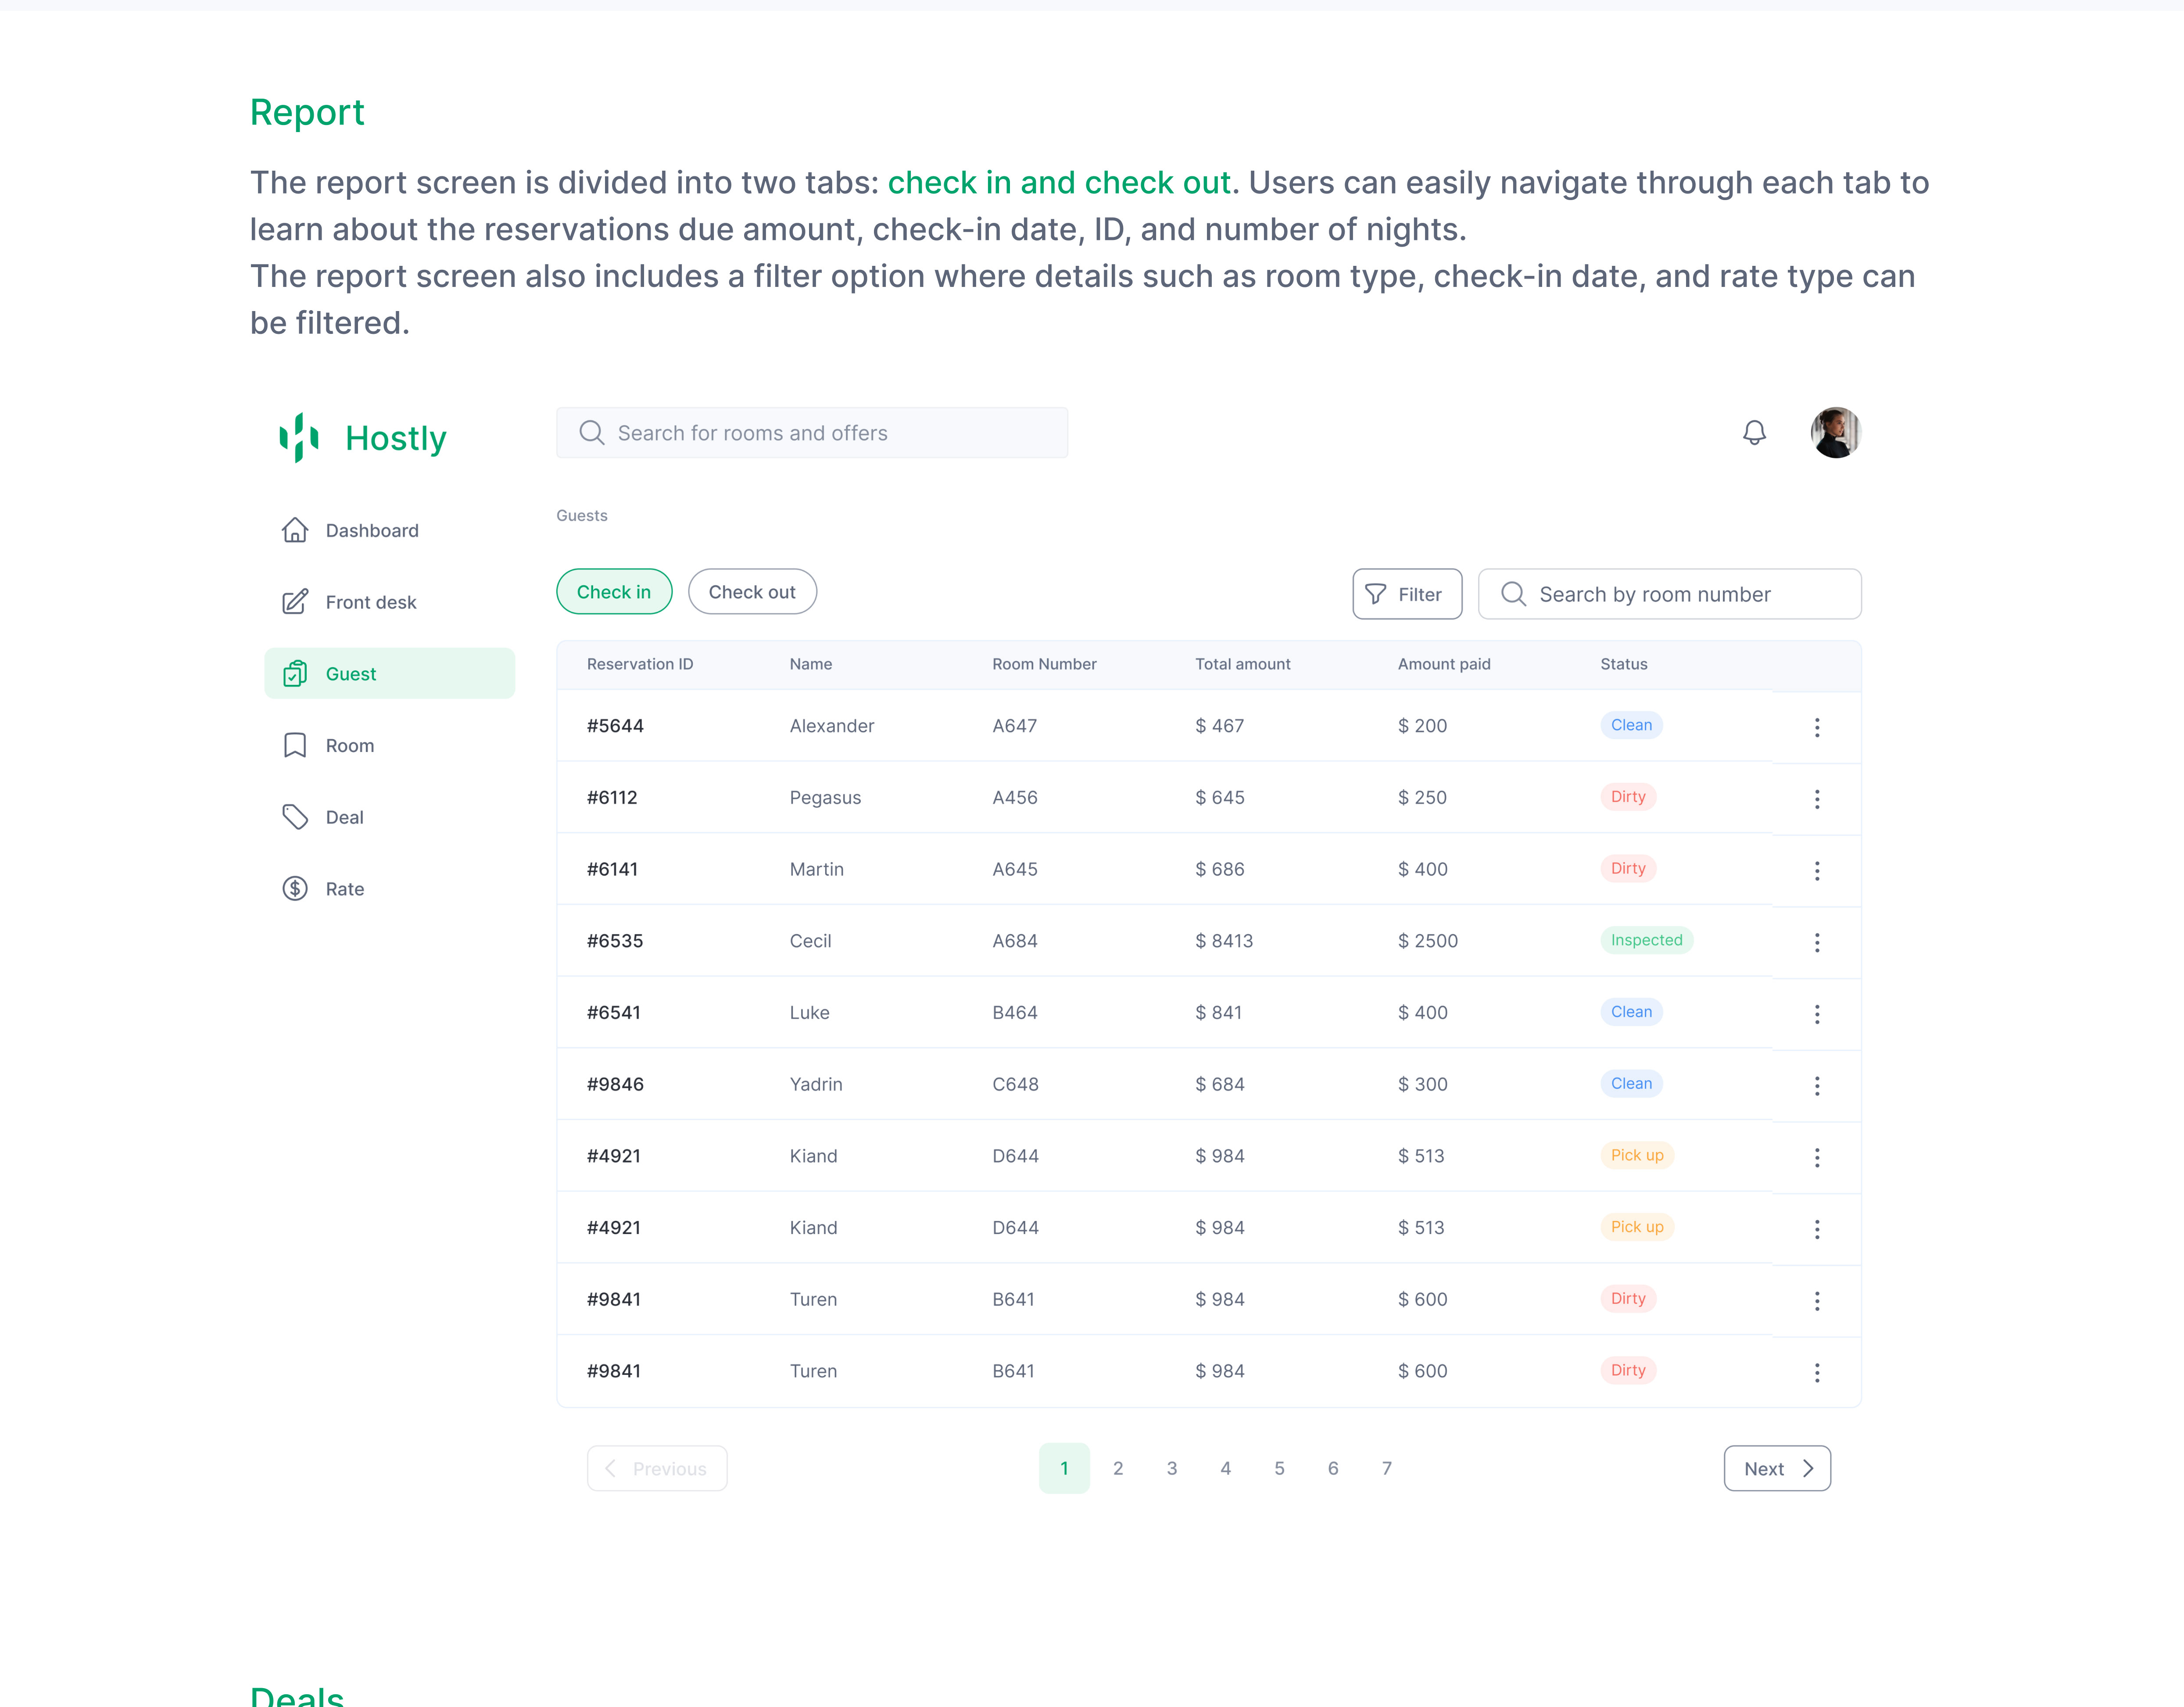Click the notification bell icon
Viewport: 2184px width, 1707px height.
pos(1754,433)
